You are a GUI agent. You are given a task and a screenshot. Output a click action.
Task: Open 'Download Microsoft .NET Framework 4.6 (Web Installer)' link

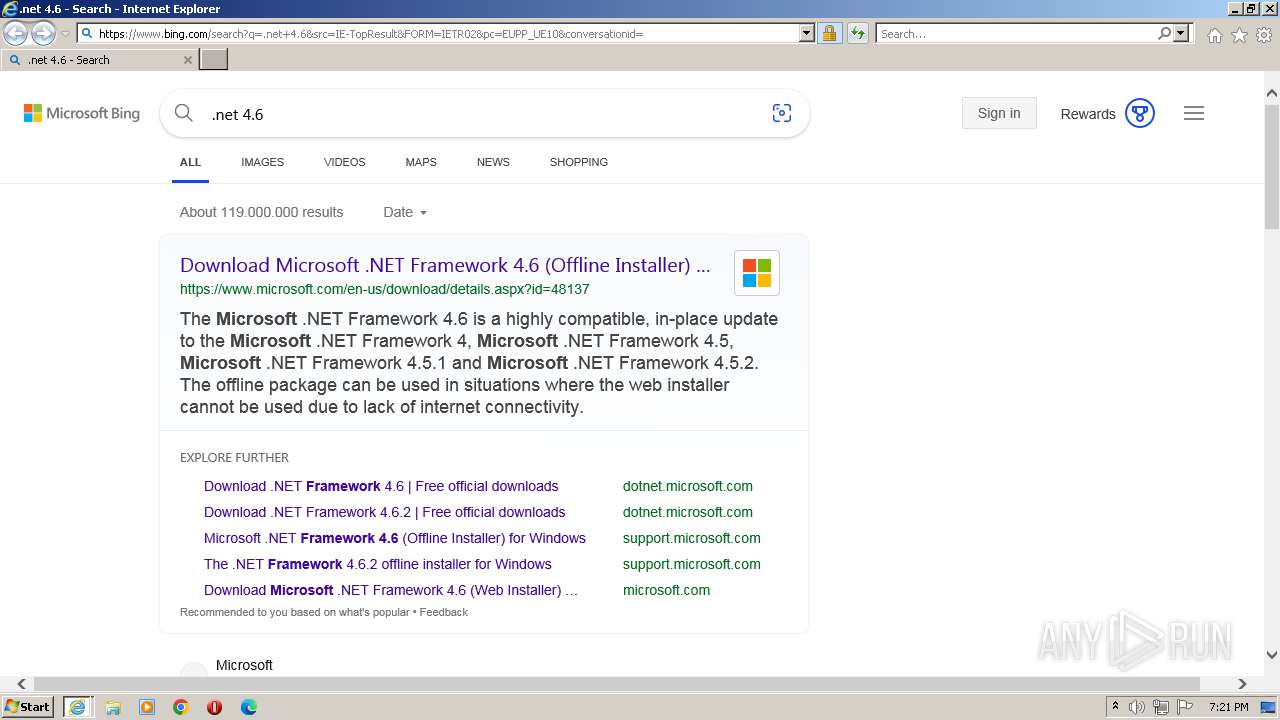click(391, 590)
